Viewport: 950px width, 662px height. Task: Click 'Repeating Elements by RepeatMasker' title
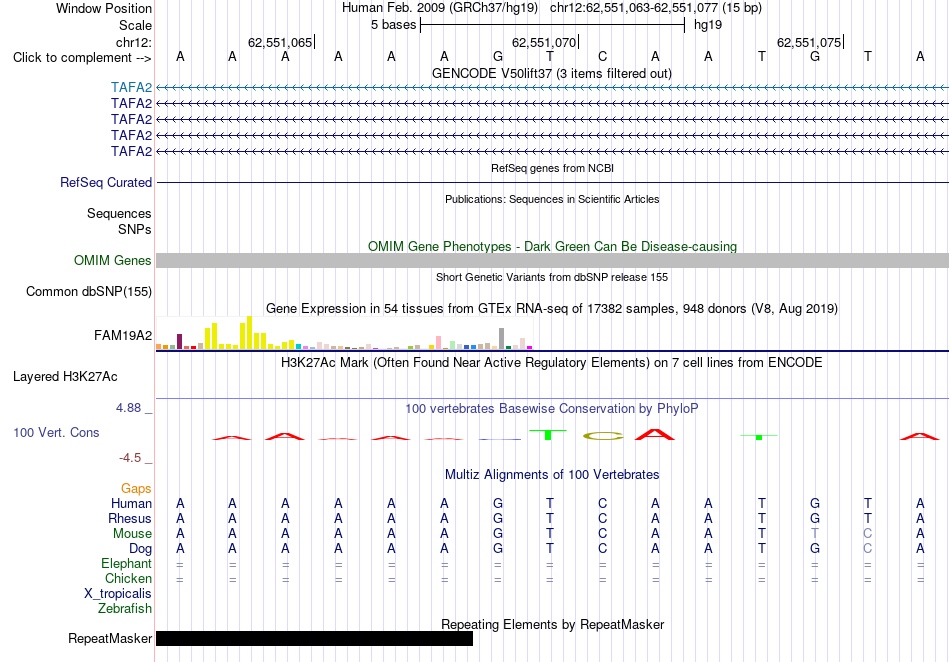(553, 624)
